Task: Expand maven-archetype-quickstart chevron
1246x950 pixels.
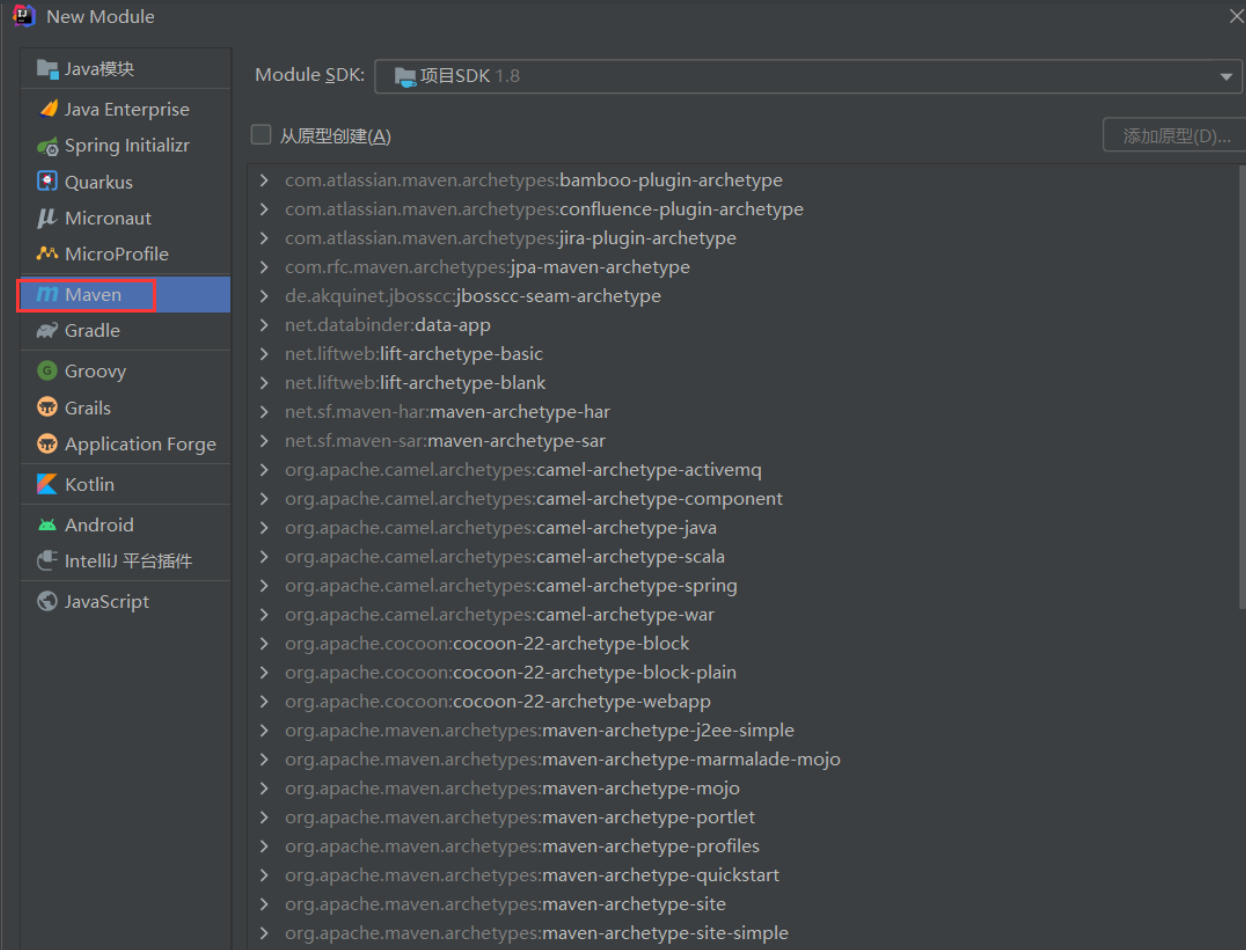Action: (x=264, y=875)
